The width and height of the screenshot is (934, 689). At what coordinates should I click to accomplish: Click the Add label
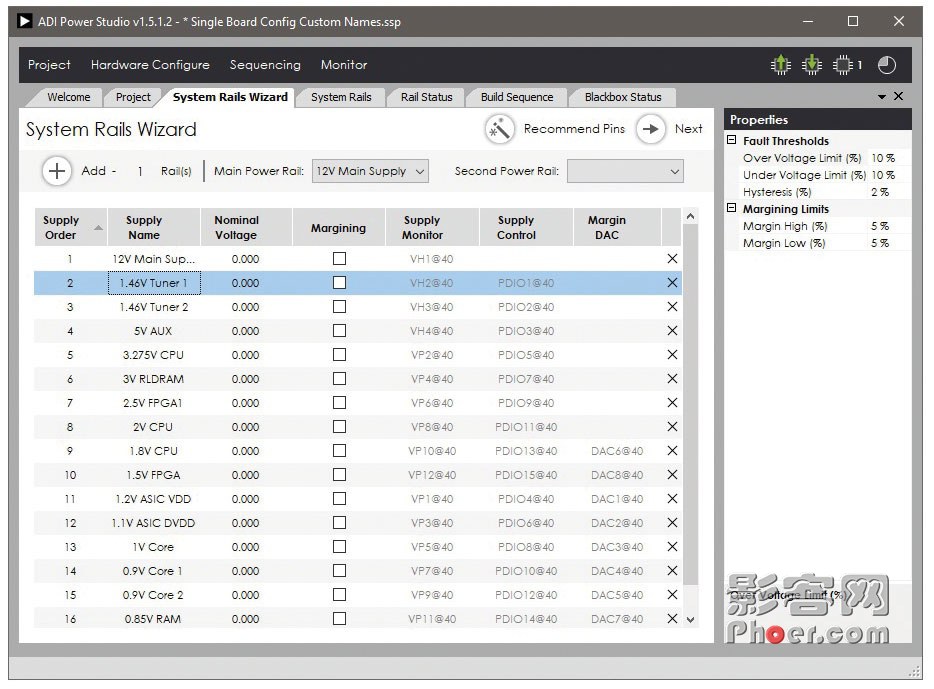[94, 171]
